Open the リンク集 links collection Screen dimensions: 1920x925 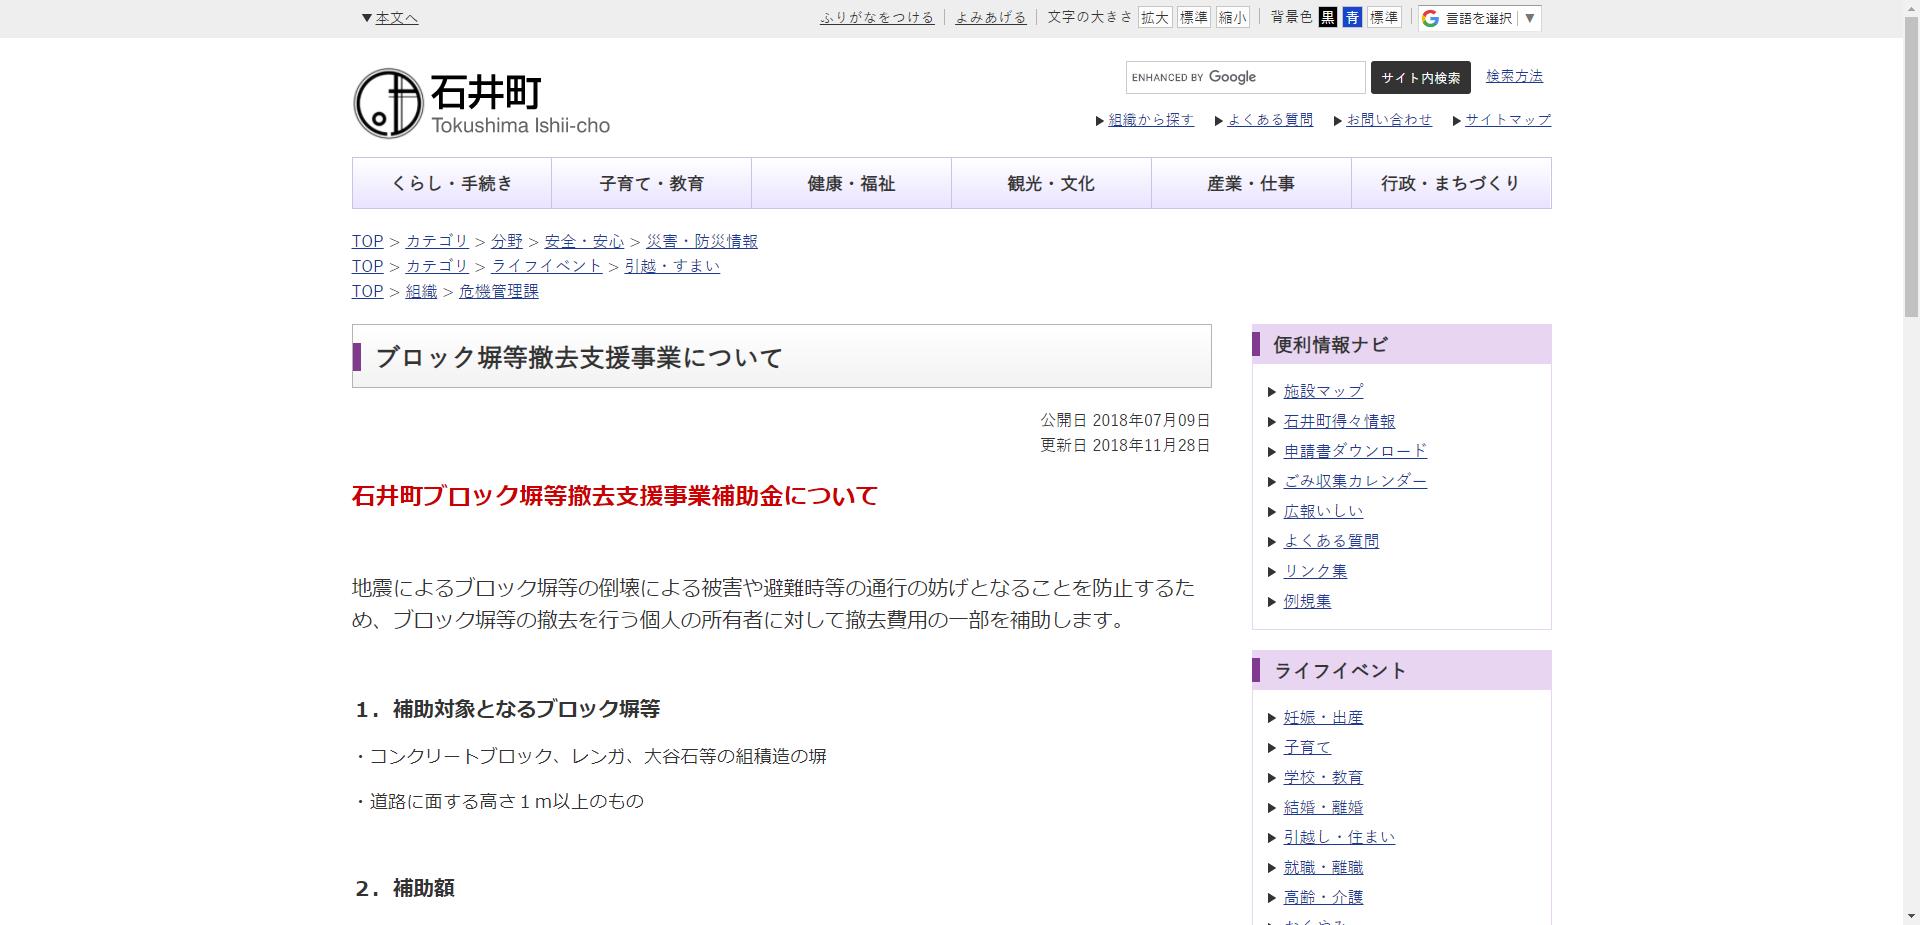pyautogui.click(x=1315, y=571)
